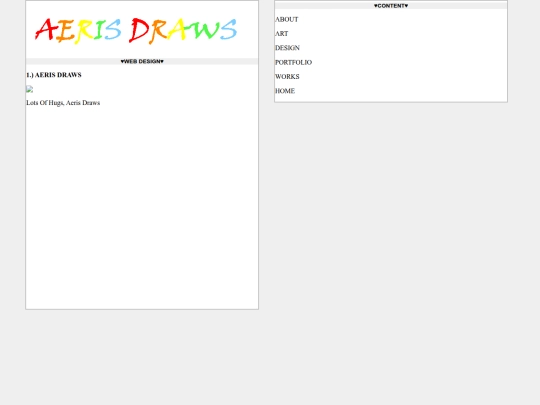Click the broken image under Aeris Draws heading
540x405 pixels.
click(30, 89)
